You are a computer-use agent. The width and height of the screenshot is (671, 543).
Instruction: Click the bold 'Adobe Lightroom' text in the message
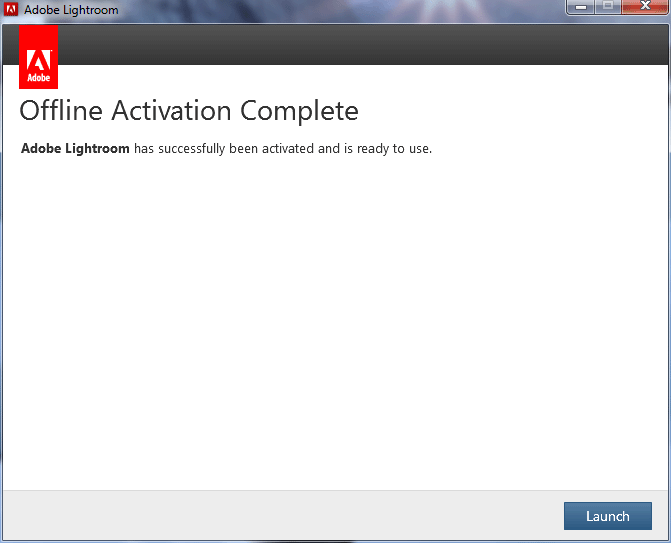pyautogui.click(x=75, y=148)
